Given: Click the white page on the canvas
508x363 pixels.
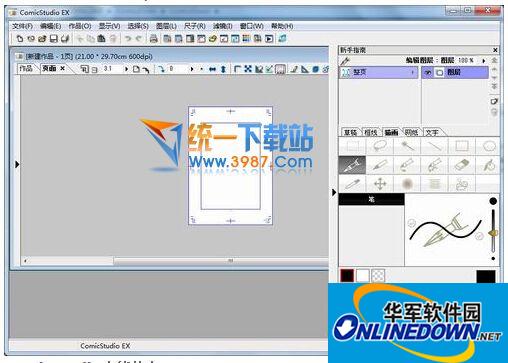Looking at the screenshot, I should click(x=230, y=165).
